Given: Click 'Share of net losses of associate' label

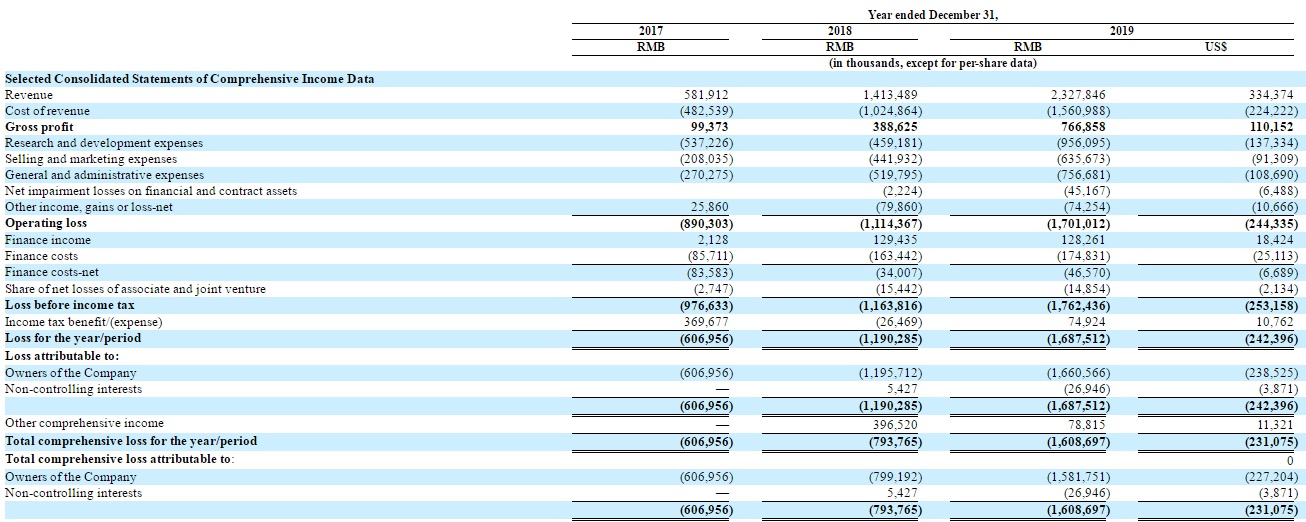Looking at the screenshot, I should pyautogui.click(x=135, y=289).
